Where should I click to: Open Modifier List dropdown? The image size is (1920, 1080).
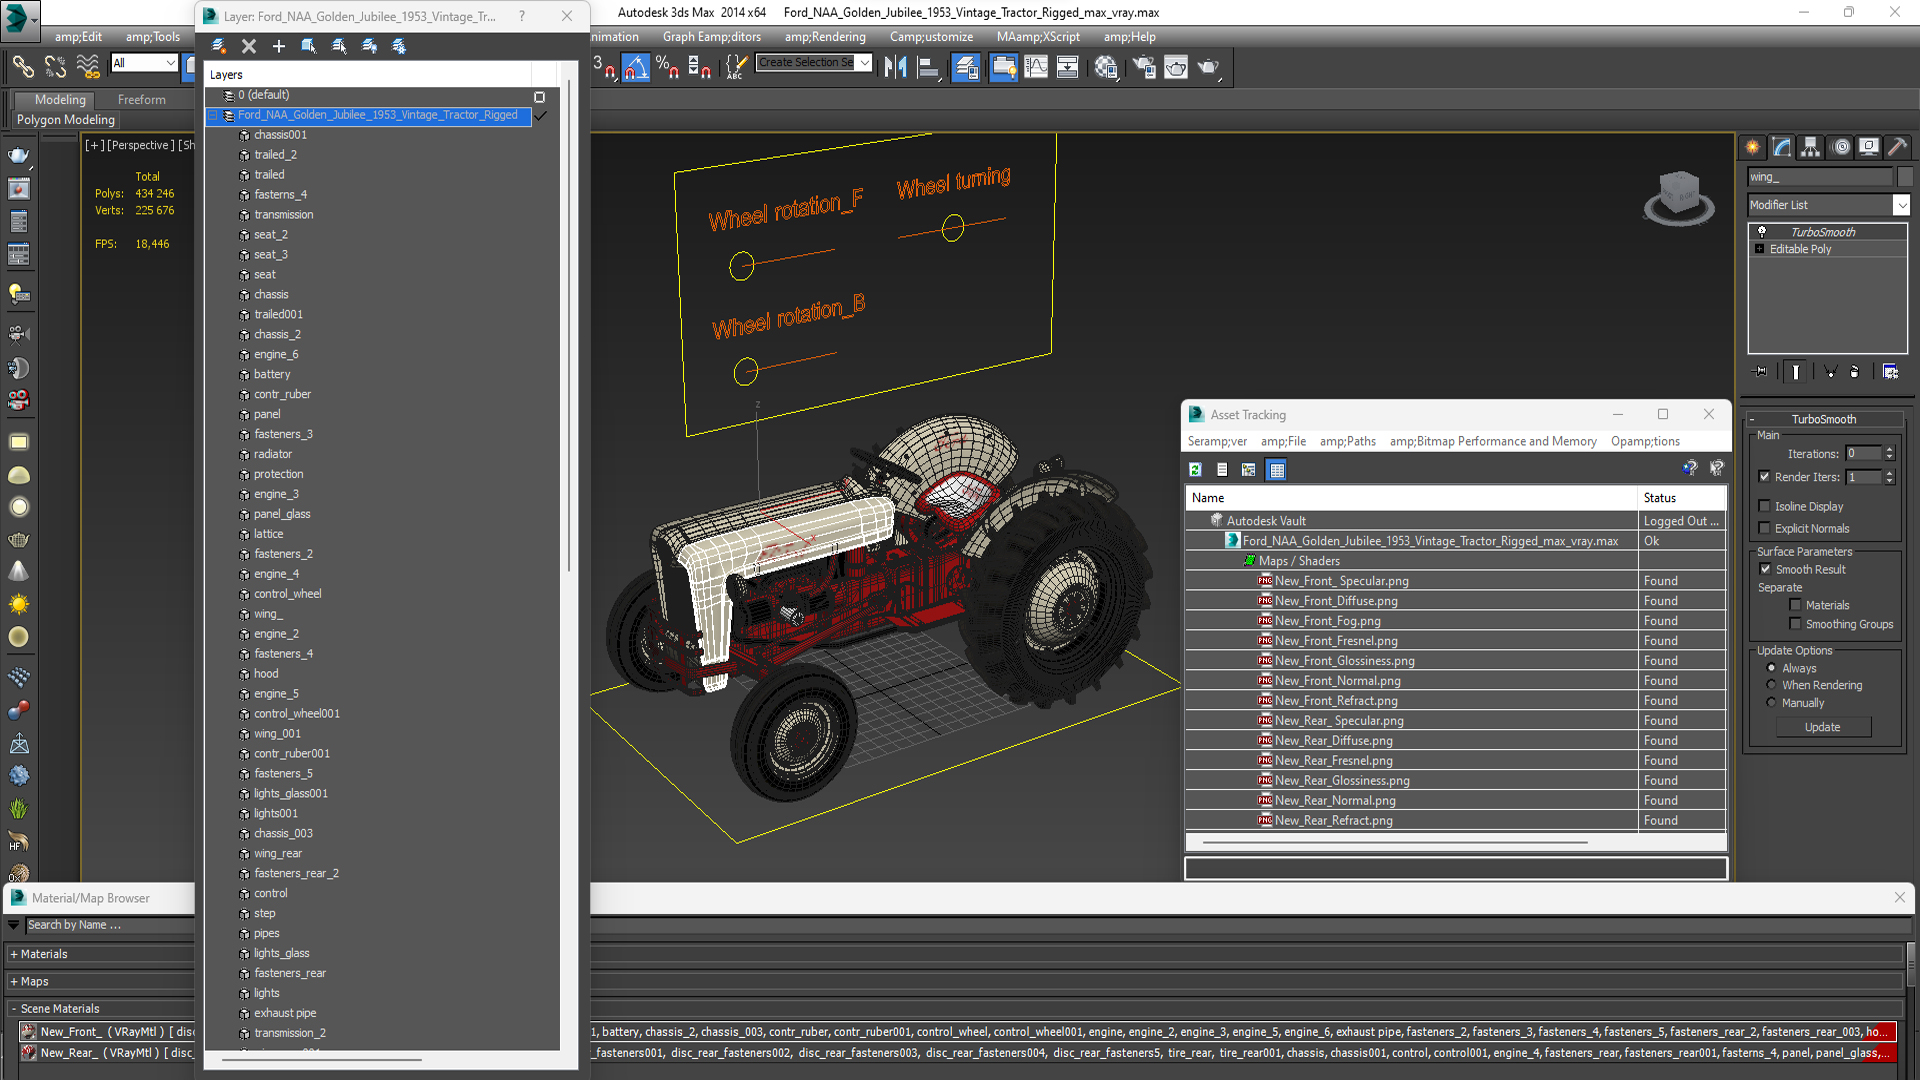point(1900,205)
